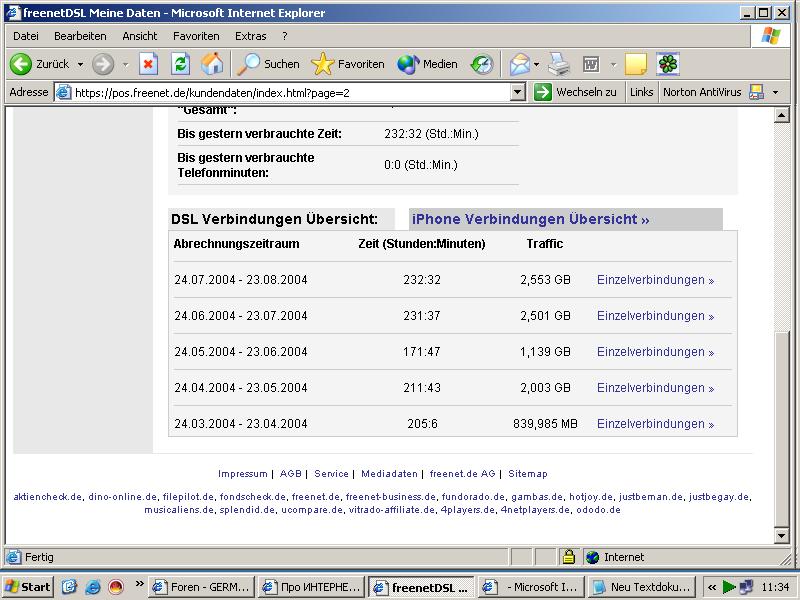Click the scroll down arrow of page scrollbar

(782, 535)
